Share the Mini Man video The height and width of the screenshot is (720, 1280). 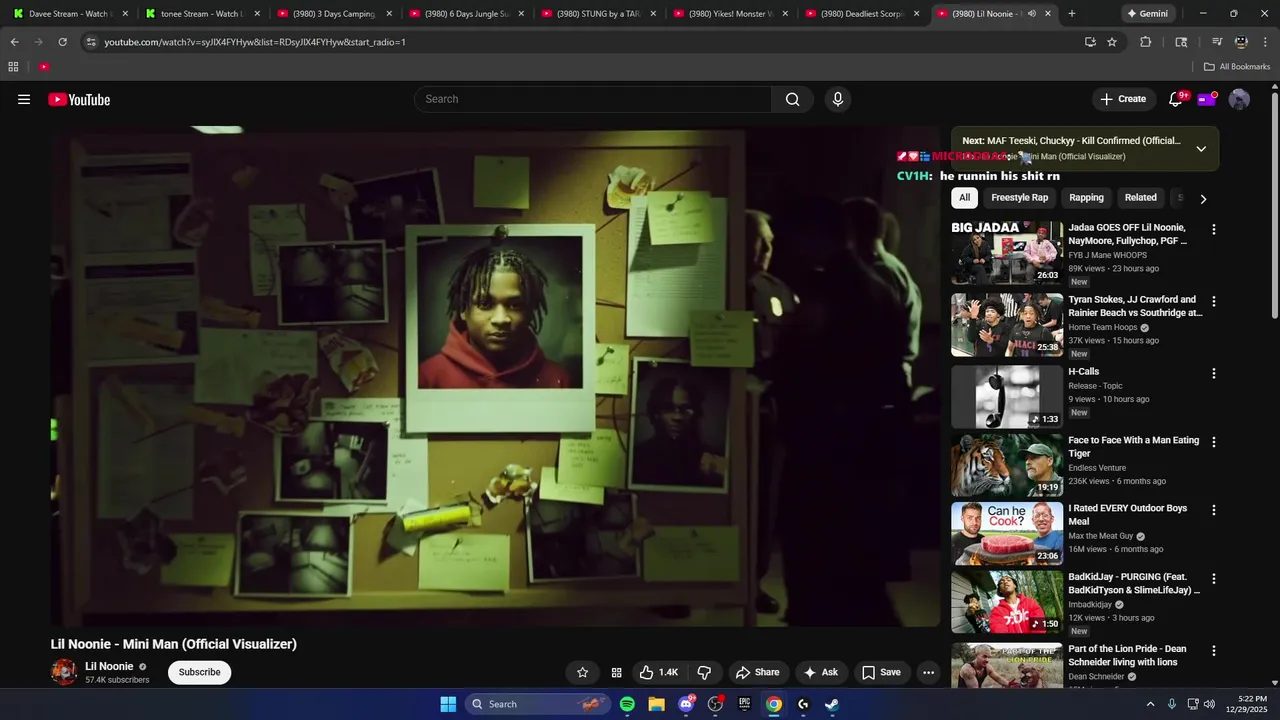756,672
